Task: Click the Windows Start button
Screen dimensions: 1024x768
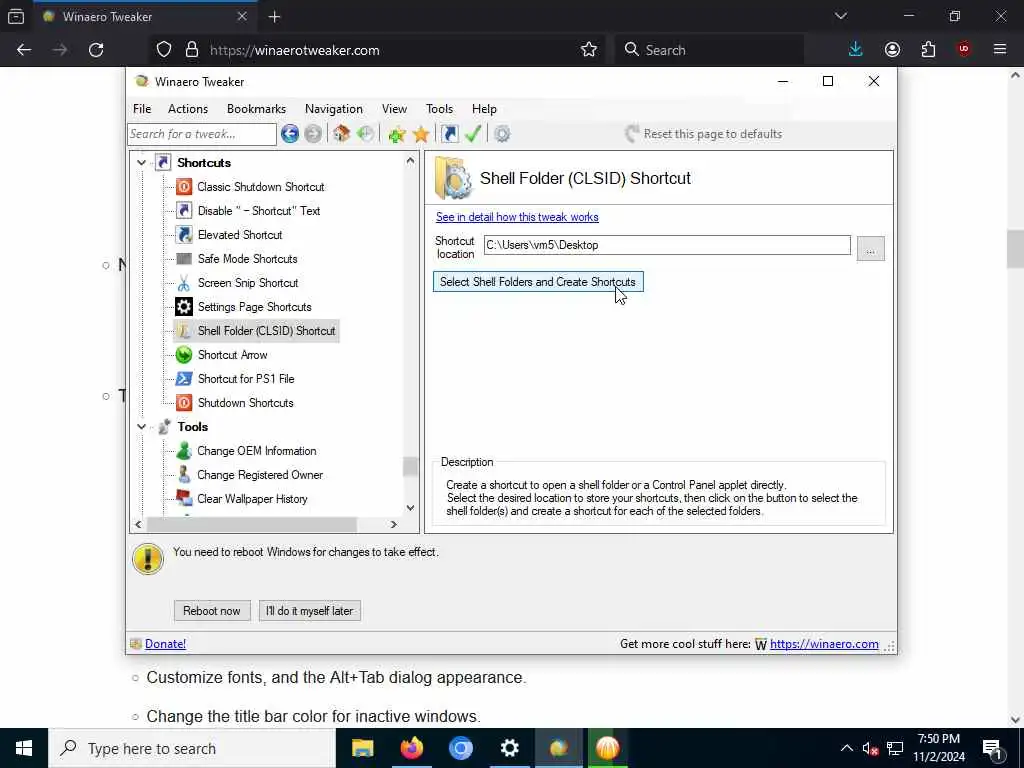Action: [24, 748]
